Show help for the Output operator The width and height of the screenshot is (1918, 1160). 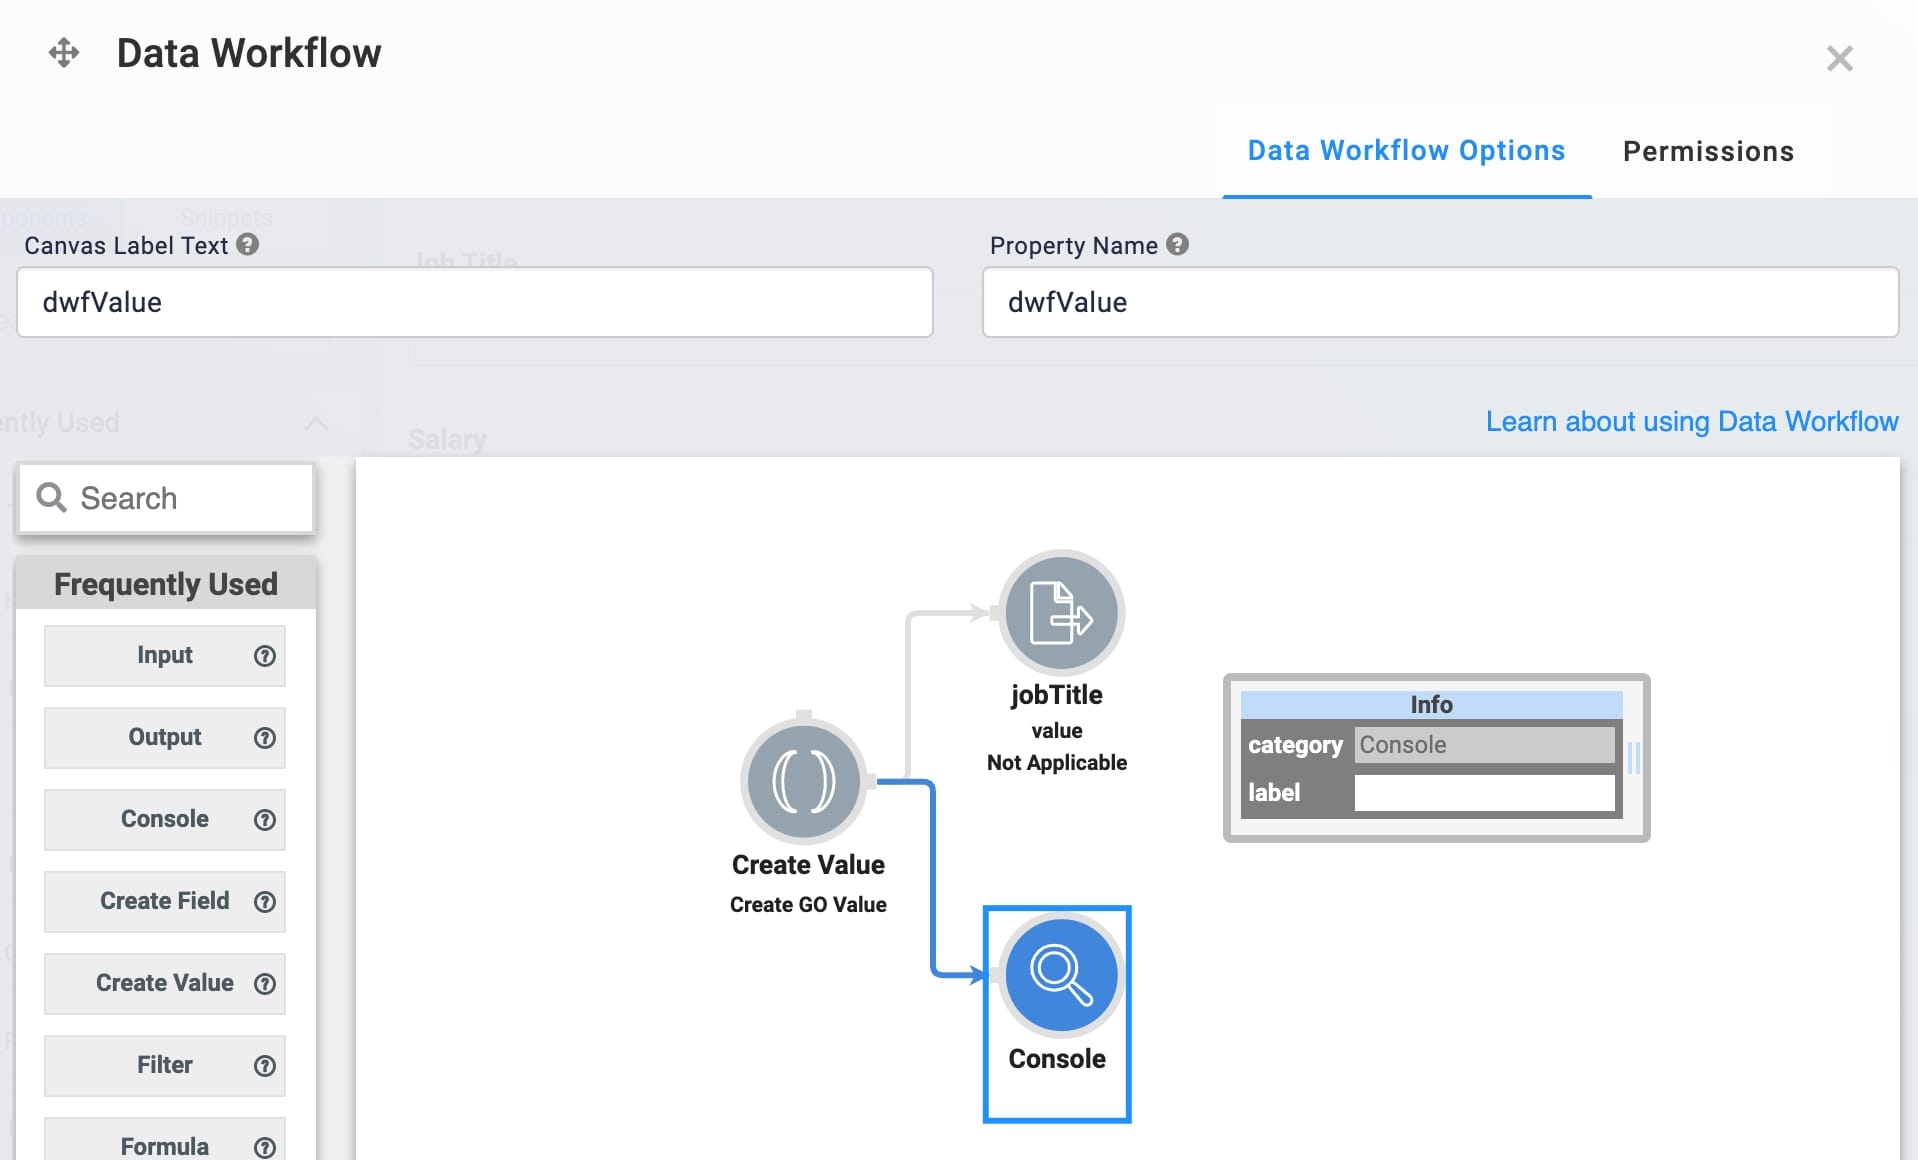[264, 738]
